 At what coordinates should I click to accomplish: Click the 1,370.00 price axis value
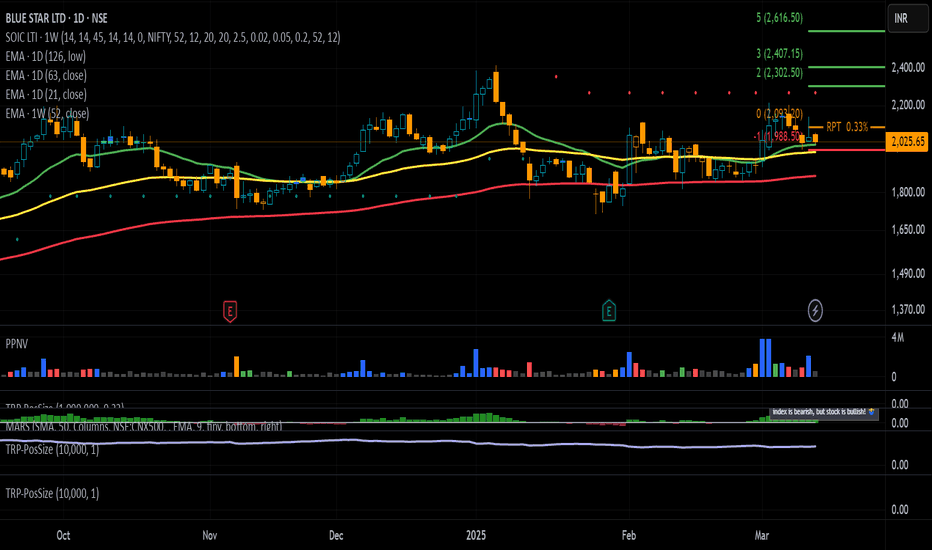(908, 309)
